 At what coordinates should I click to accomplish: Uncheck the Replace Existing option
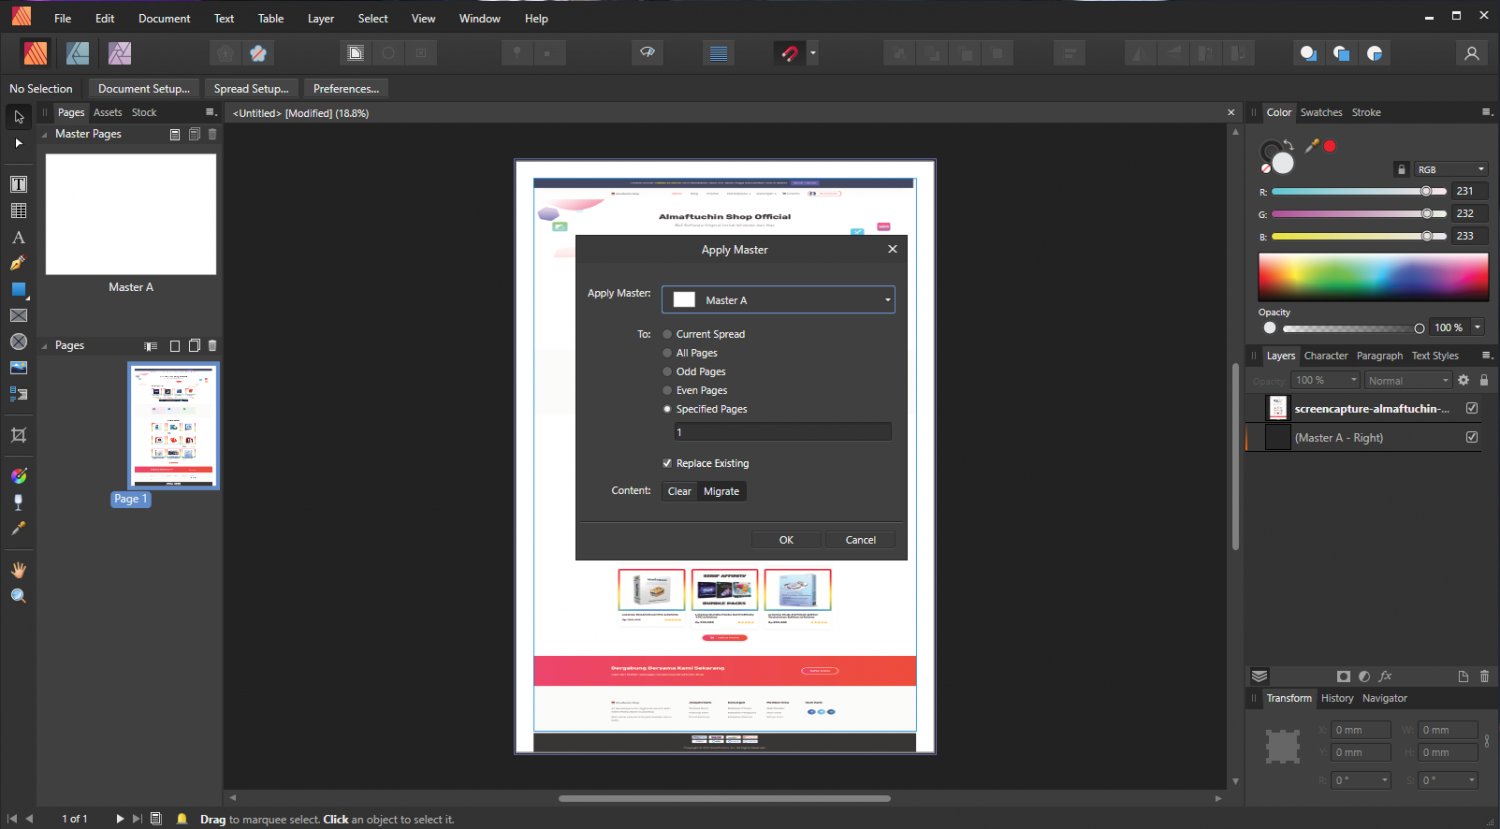667,463
